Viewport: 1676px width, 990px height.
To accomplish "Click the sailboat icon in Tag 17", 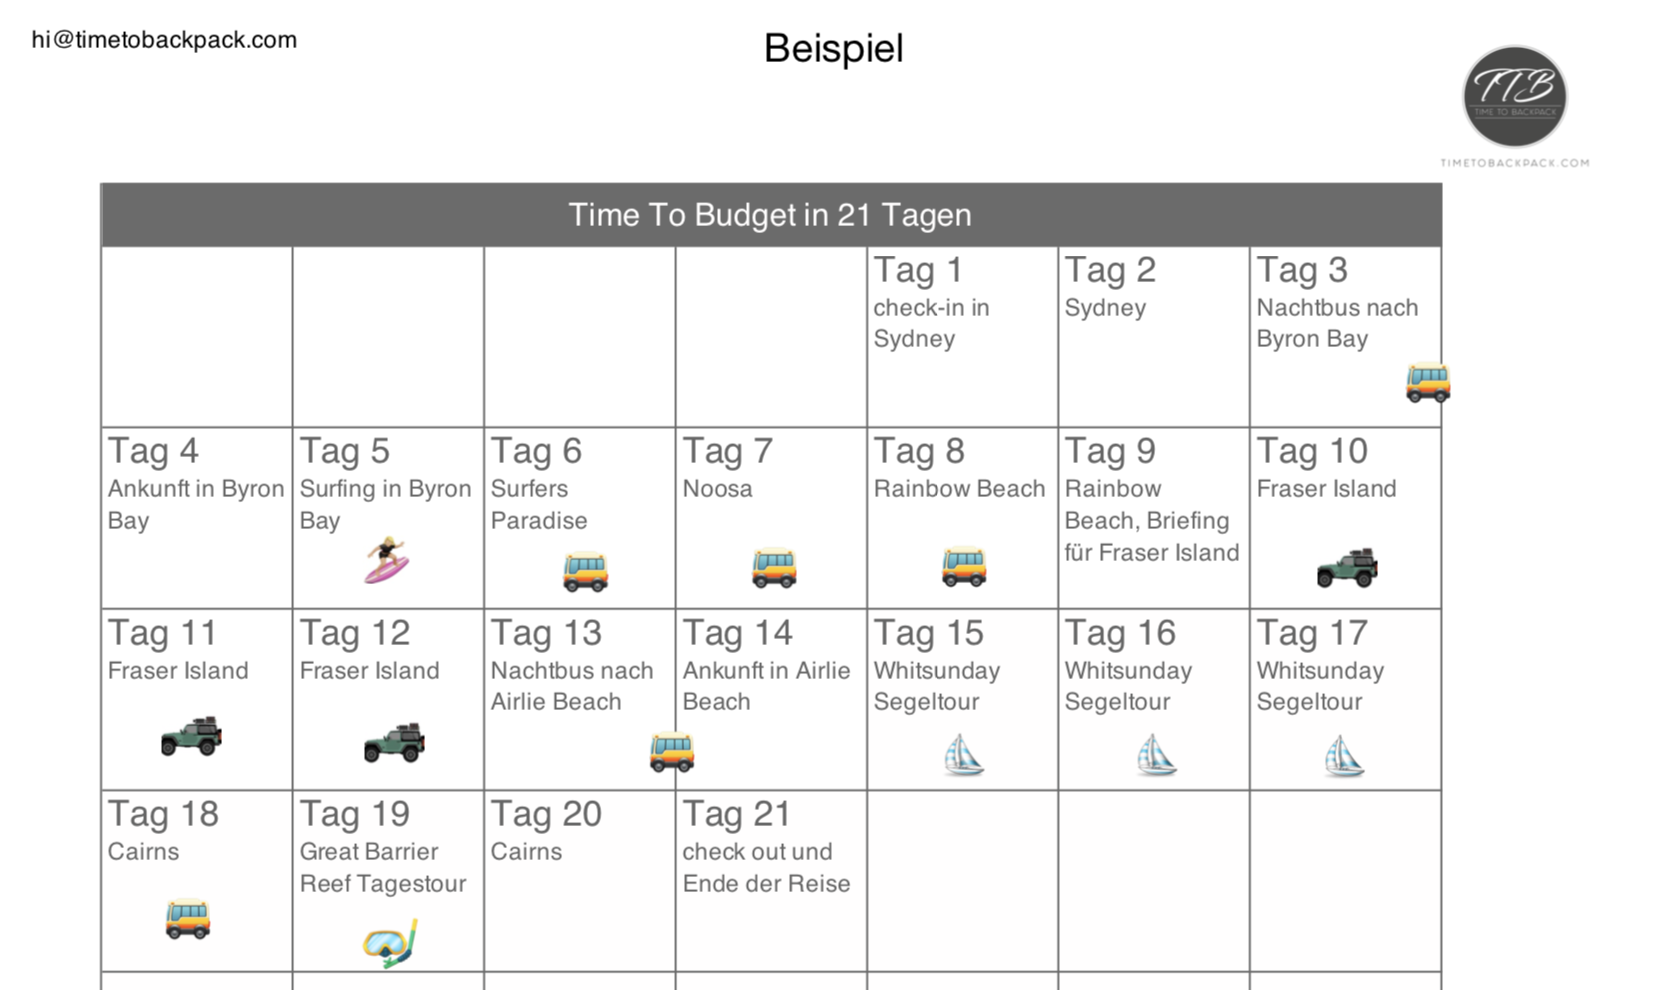I will click(1343, 755).
